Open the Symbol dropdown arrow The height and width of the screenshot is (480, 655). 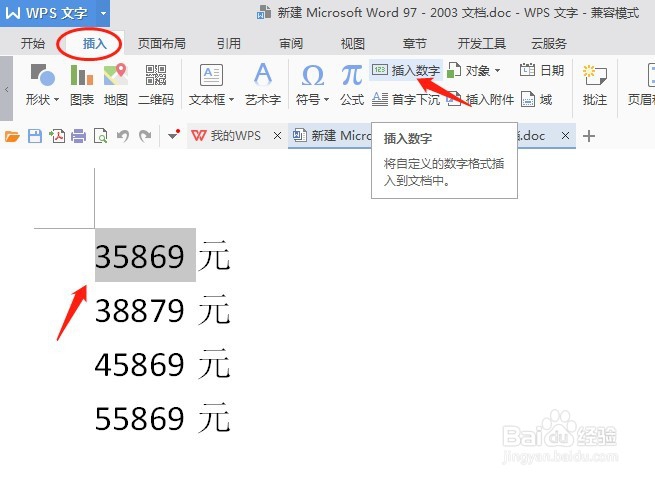pyautogui.click(x=326, y=100)
